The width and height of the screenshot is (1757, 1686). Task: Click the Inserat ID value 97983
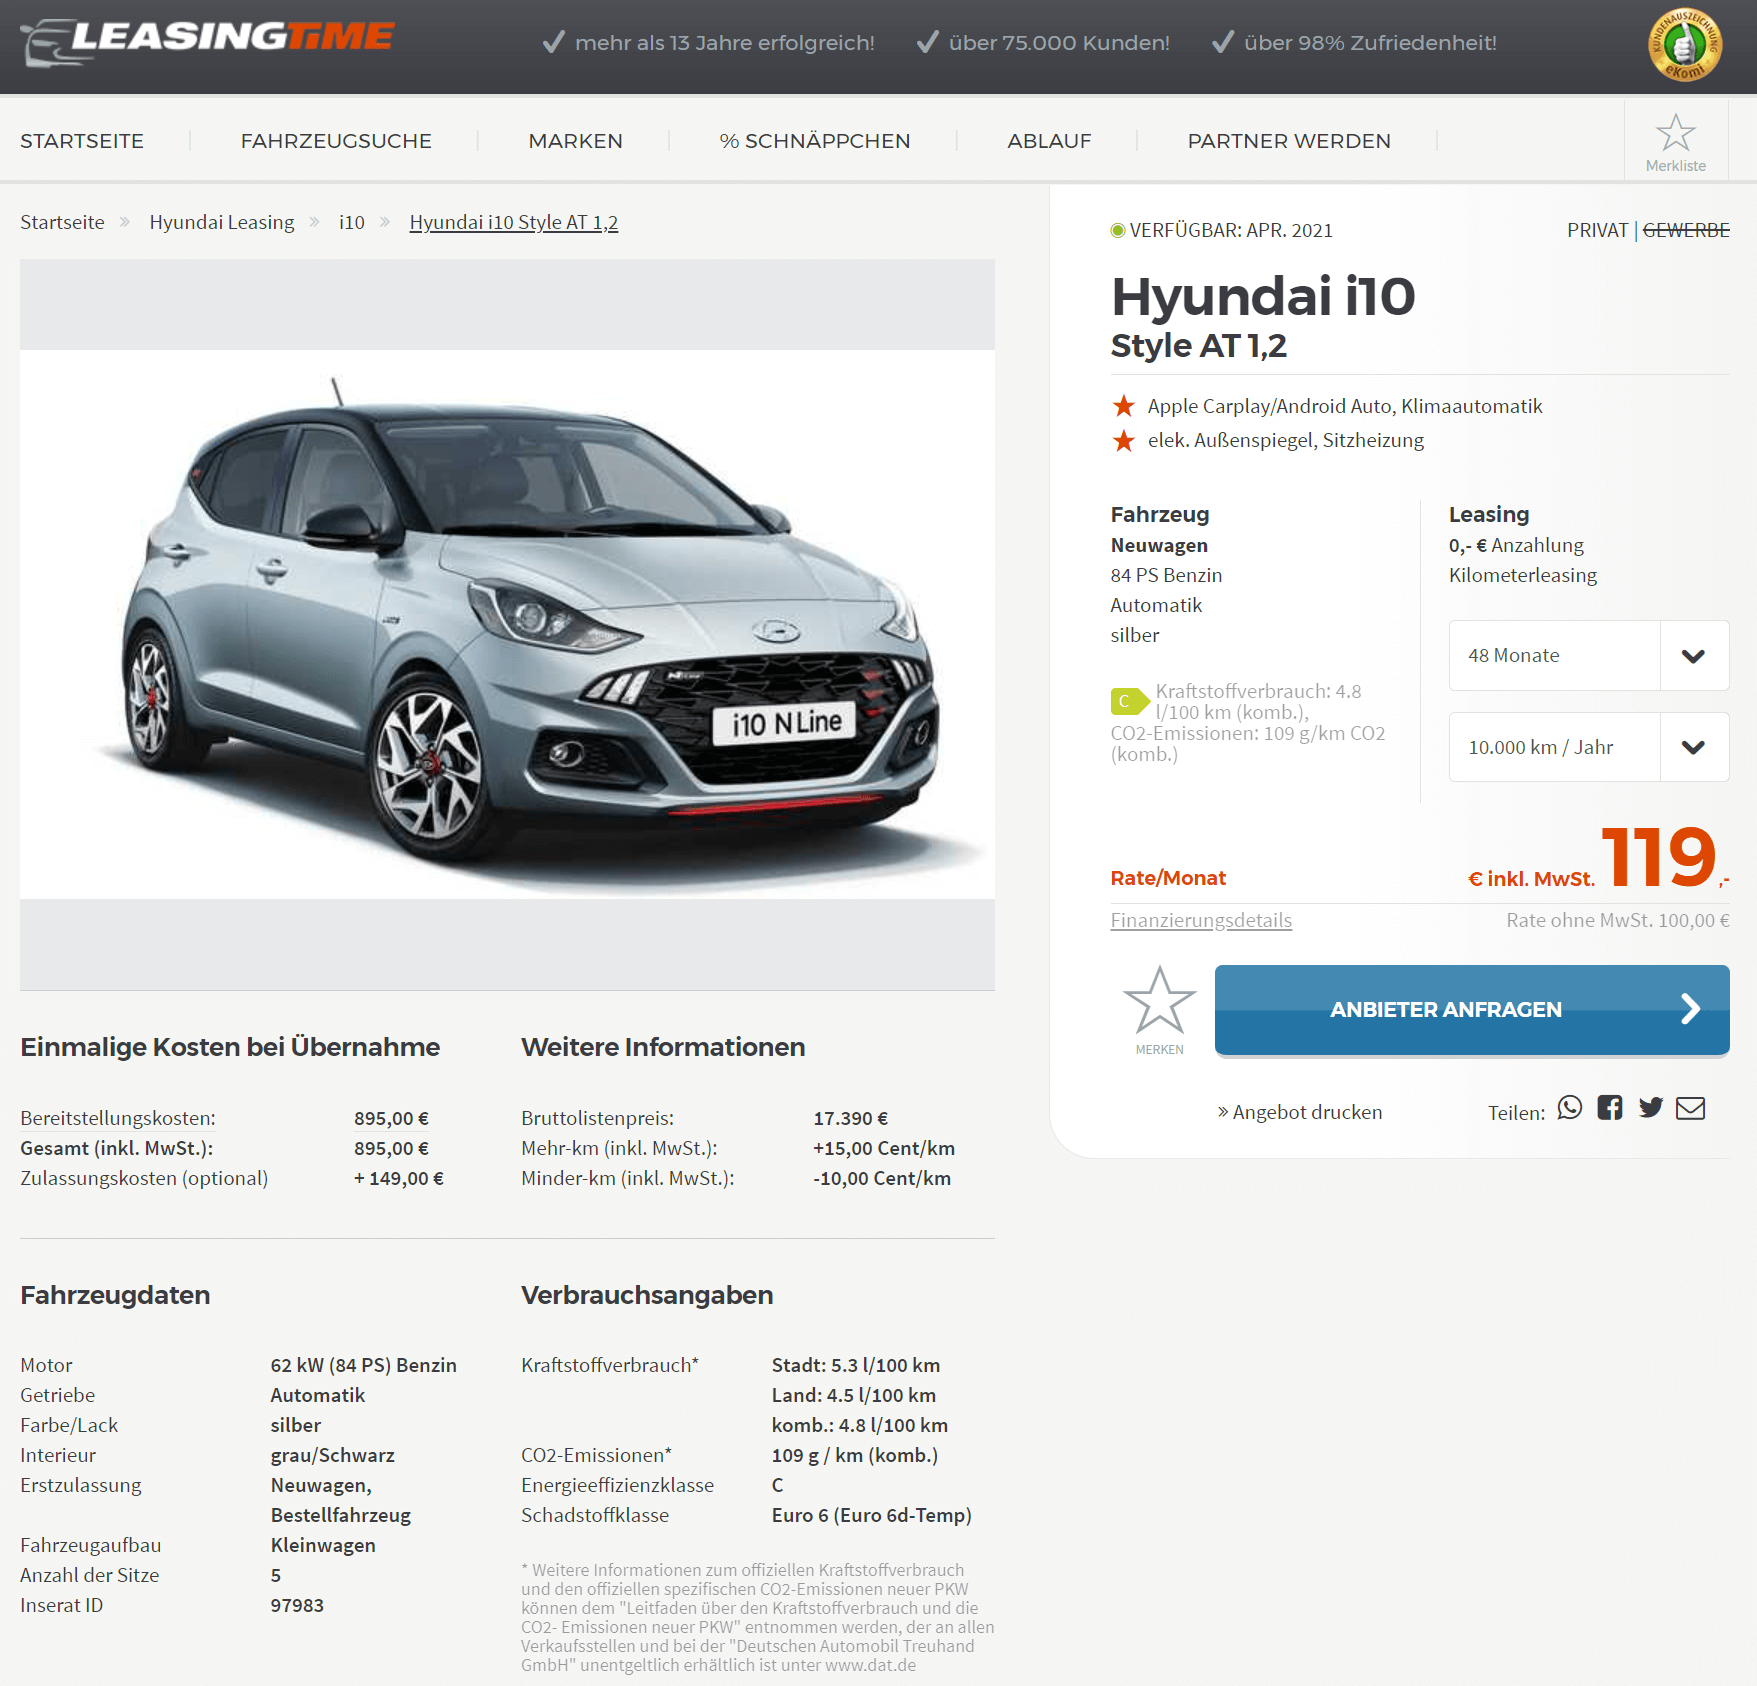pos(297,1605)
